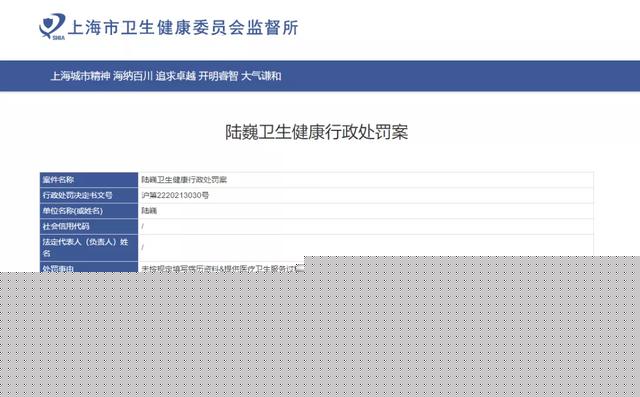Select the 社会信用代码 label cell
Screen dimensions: 640x397
89,226
